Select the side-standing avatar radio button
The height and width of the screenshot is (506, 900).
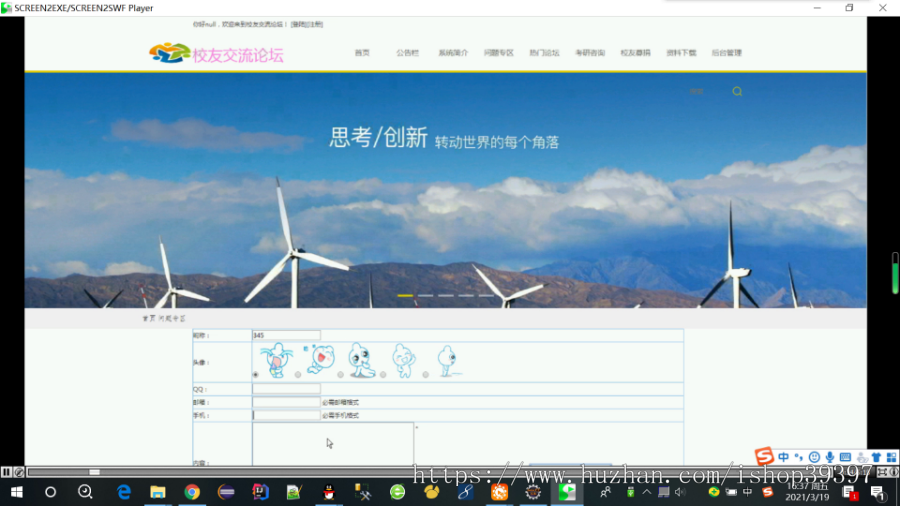(425, 375)
